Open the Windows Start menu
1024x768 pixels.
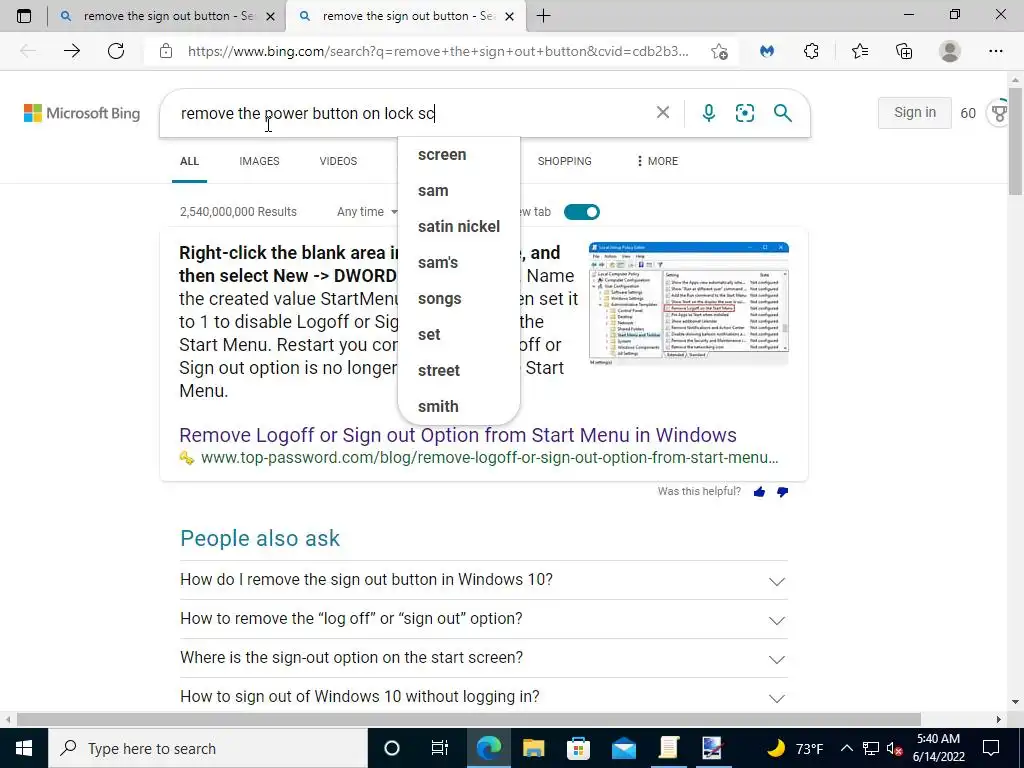click(24, 748)
